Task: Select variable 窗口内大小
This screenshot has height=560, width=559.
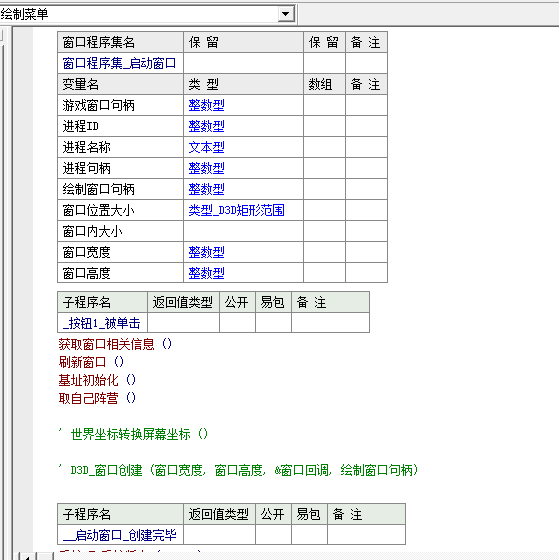Action: pyautogui.click(x=93, y=232)
